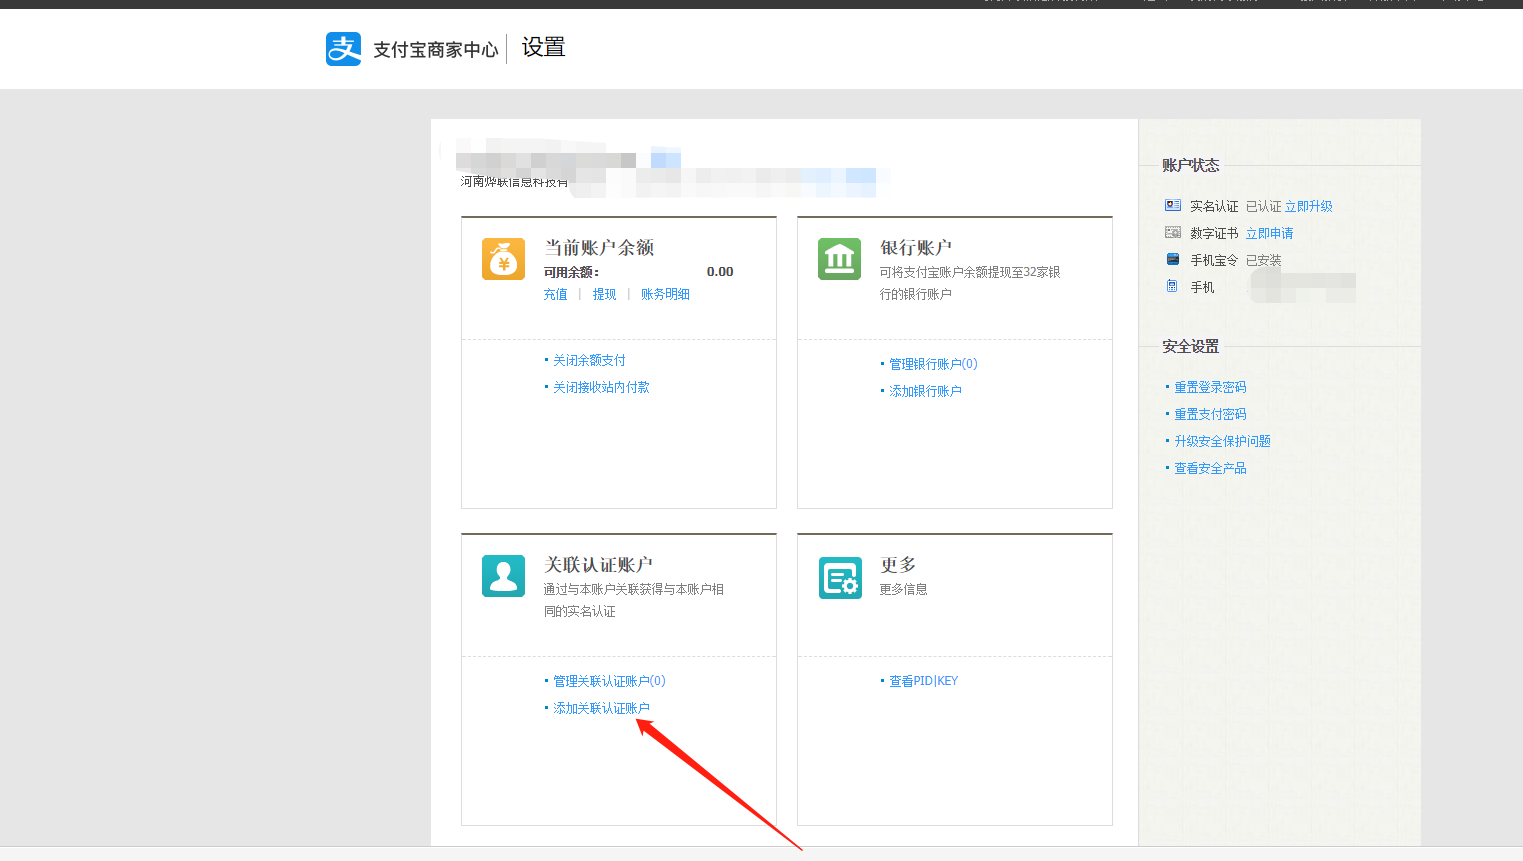Click the 更多信息 description text
This screenshot has height=861, width=1523.
[x=903, y=589]
